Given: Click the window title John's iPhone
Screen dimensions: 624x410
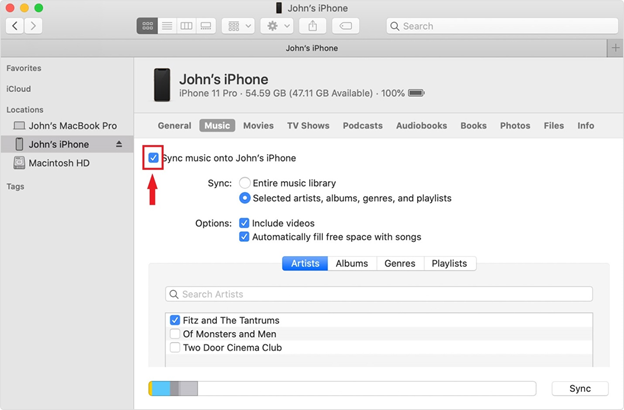Looking at the screenshot, I should pyautogui.click(x=318, y=8).
